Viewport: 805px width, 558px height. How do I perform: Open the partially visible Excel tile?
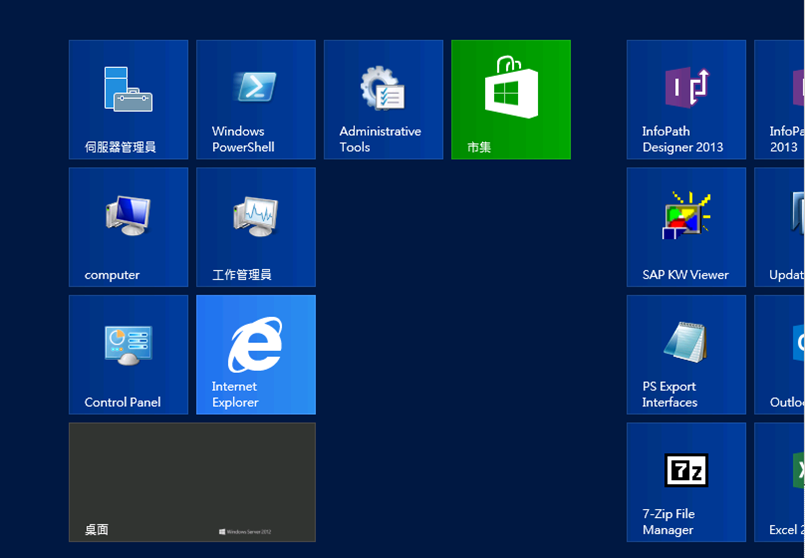pos(779,482)
